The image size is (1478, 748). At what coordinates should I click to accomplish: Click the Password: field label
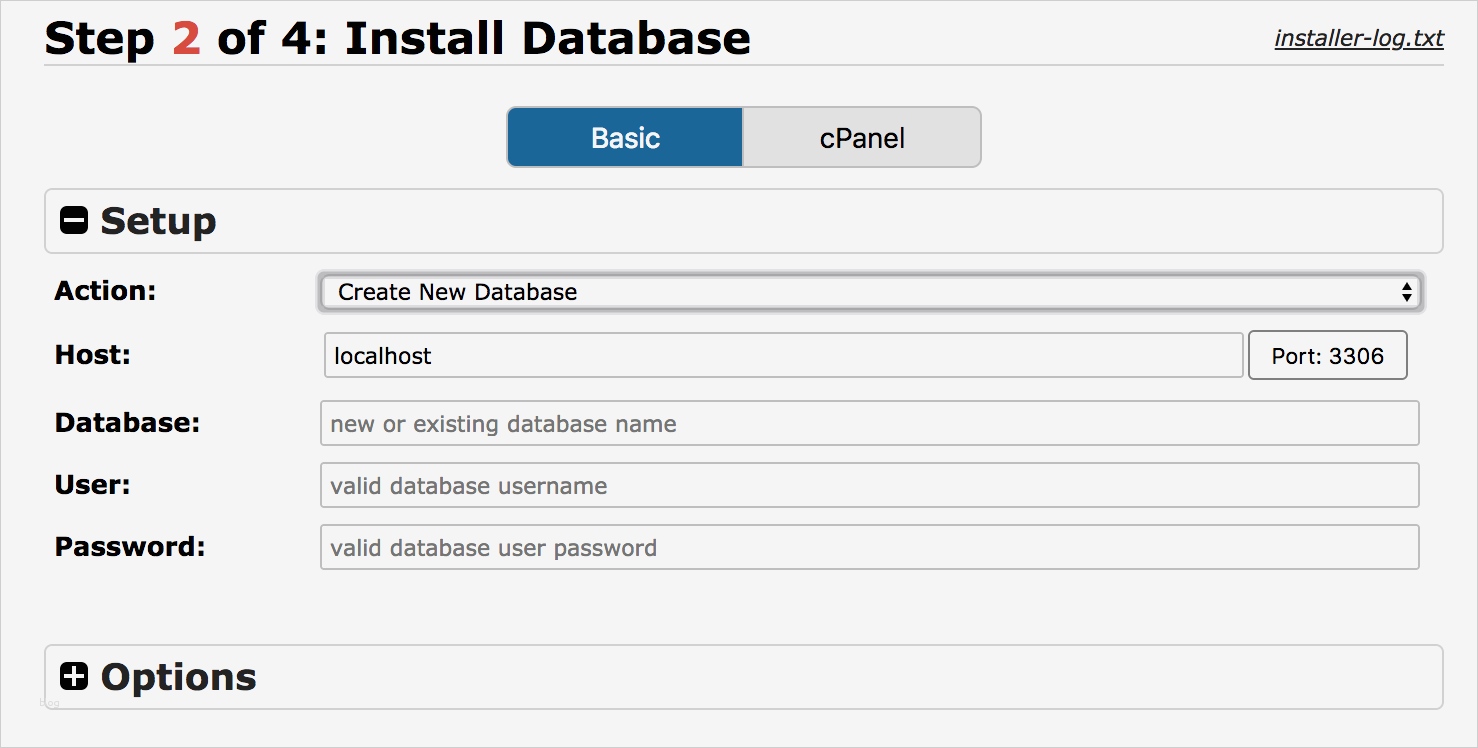130,547
